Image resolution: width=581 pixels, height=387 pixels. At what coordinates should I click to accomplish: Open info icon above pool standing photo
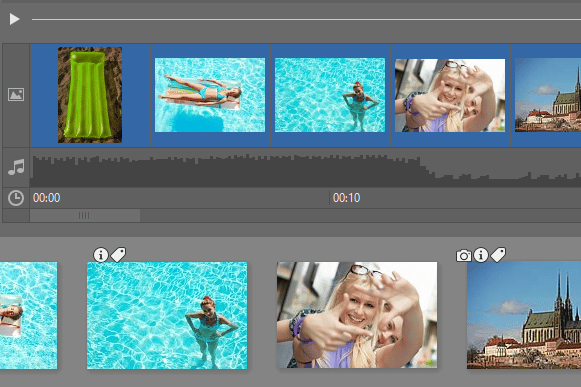coord(101,255)
